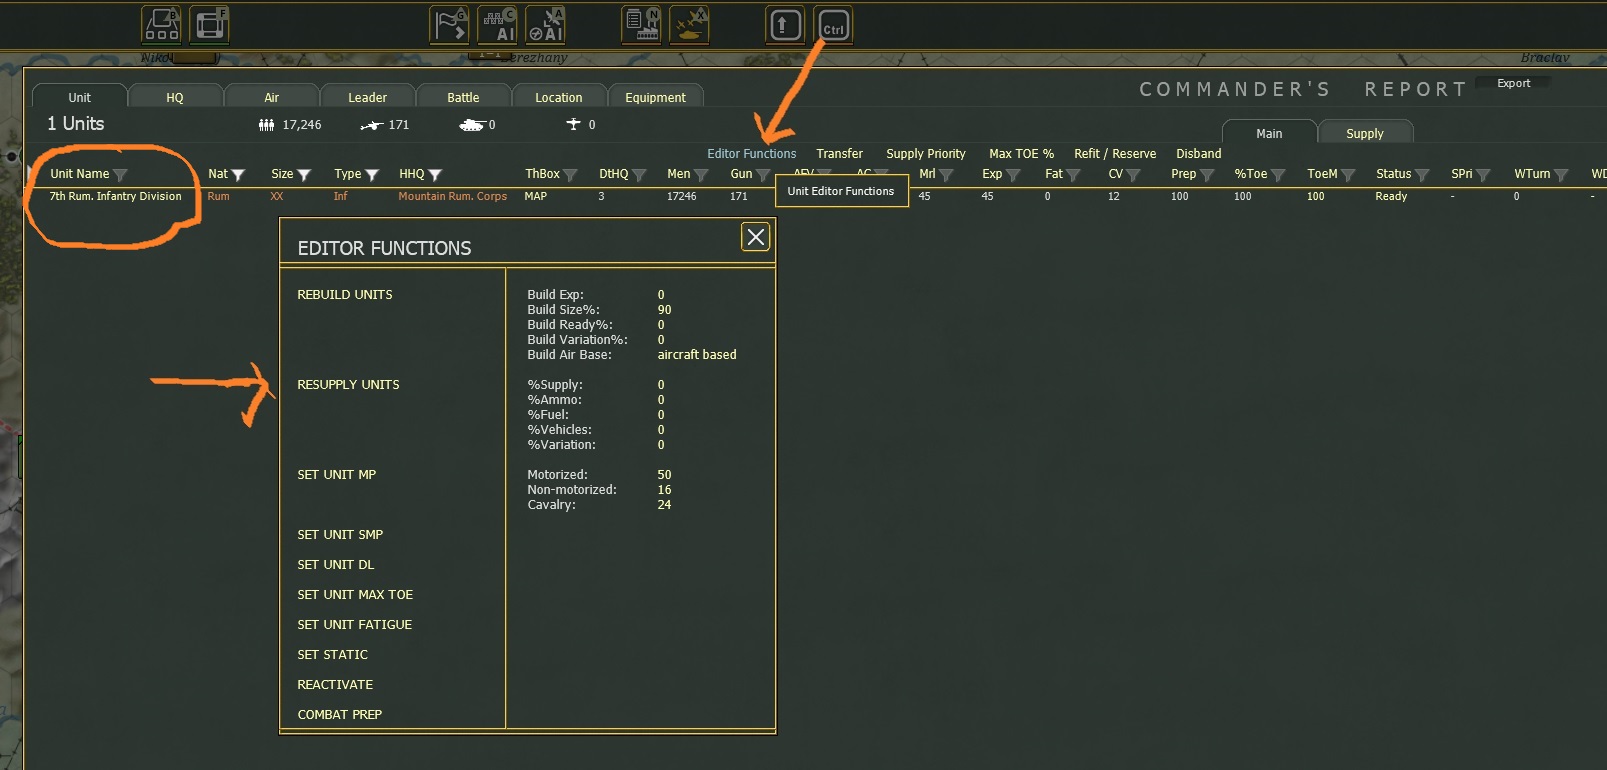
Task: Select the Supply sub-tab
Action: pyautogui.click(x=1365, y=133)
